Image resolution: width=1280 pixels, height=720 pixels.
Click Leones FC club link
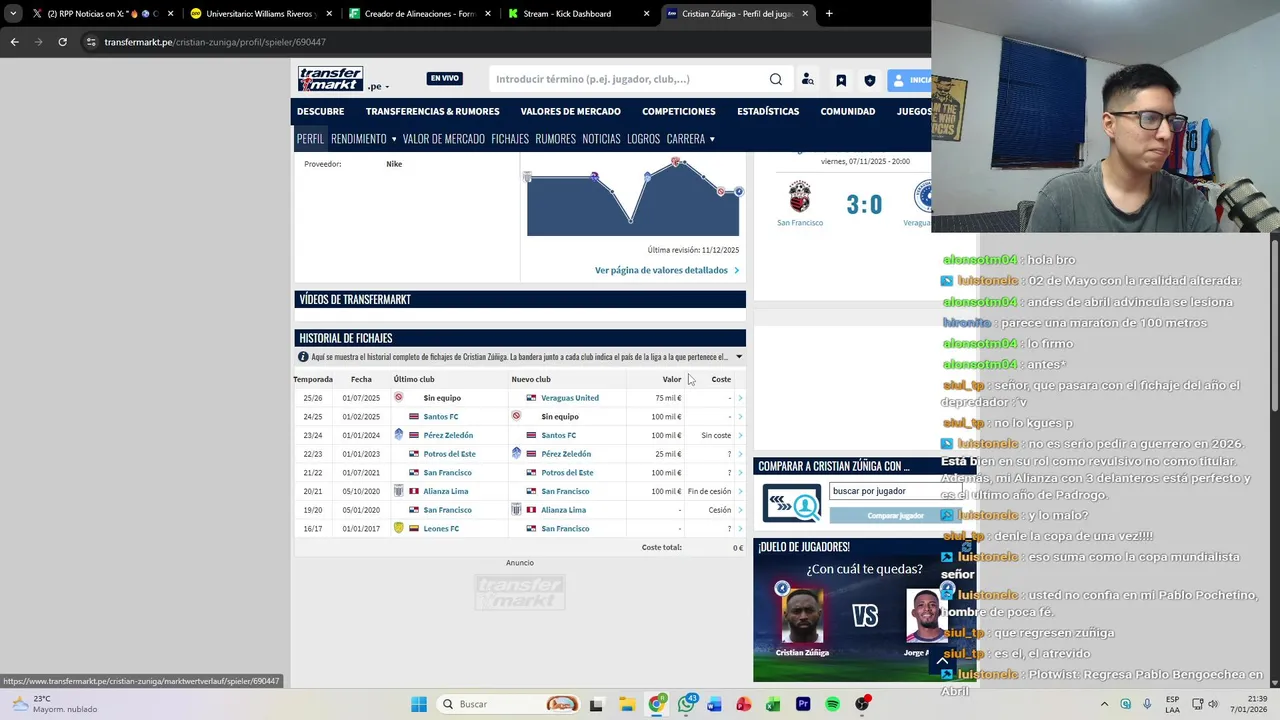tap(441, 529)
